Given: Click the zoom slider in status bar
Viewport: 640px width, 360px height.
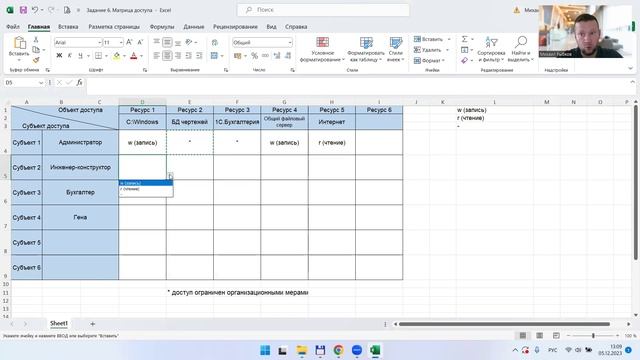Looking at the screenshot, I should click(x=593, y=336).
